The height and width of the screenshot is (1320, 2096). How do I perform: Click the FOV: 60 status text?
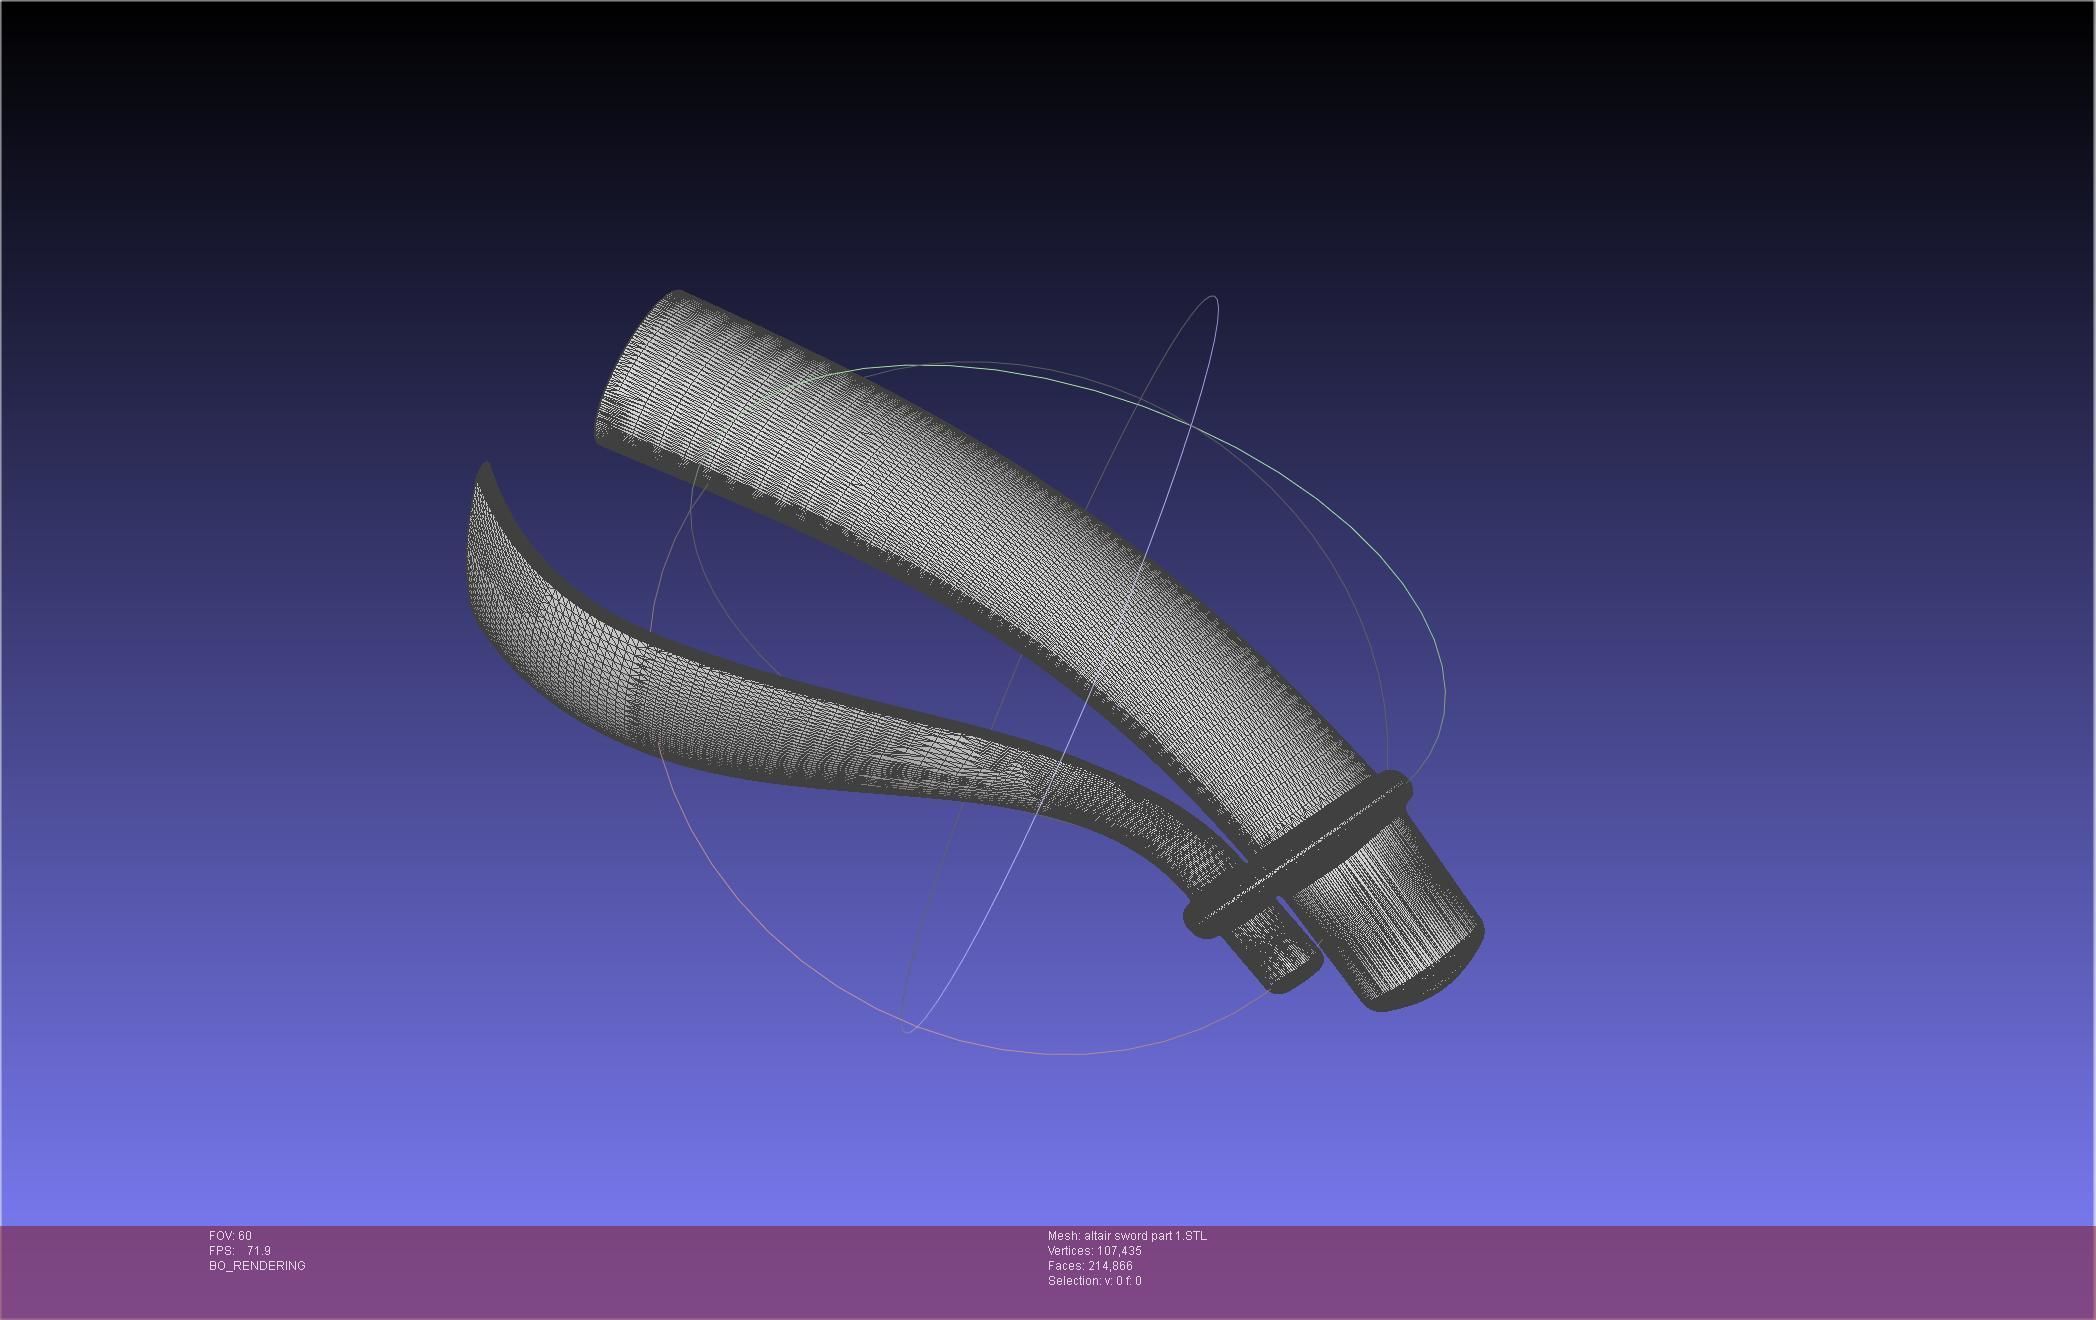[x=230, y=1236]
